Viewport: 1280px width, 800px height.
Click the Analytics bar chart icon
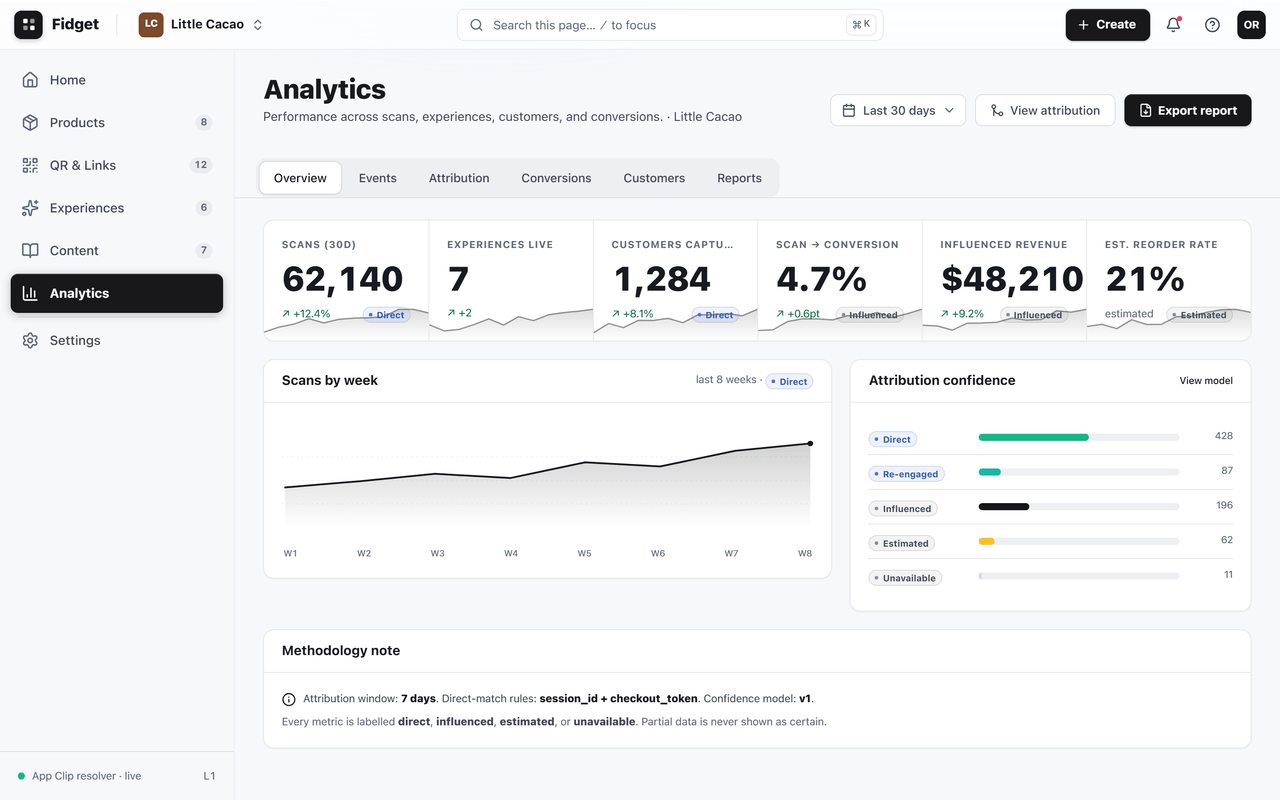(30, 293)
